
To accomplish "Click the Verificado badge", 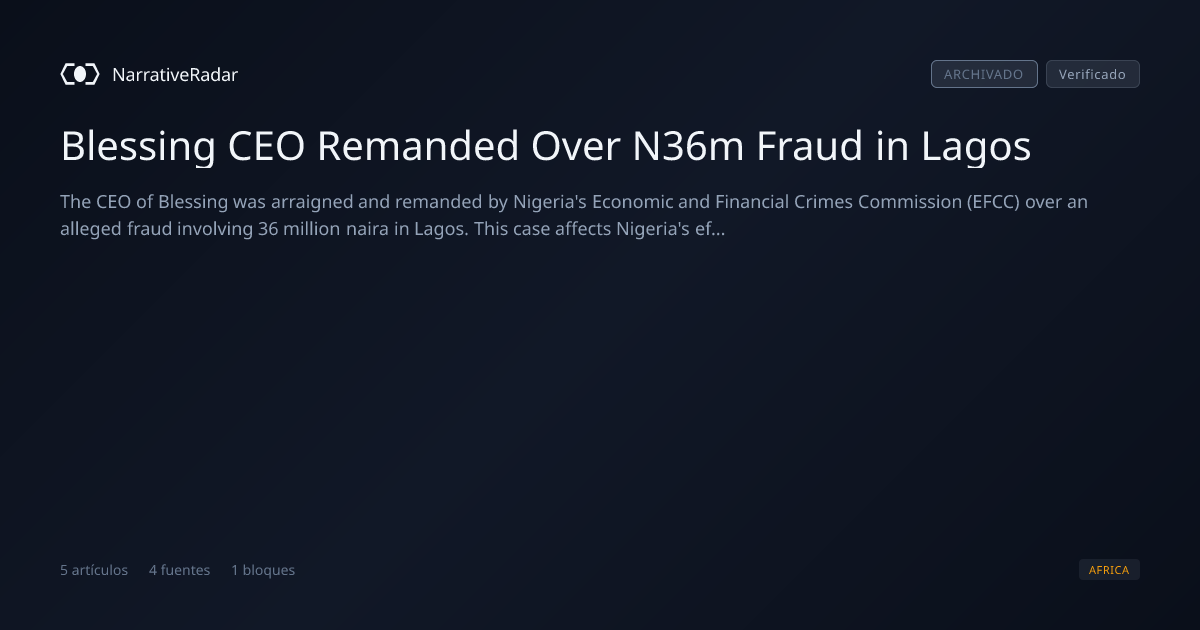I will tap(1092, 74).
